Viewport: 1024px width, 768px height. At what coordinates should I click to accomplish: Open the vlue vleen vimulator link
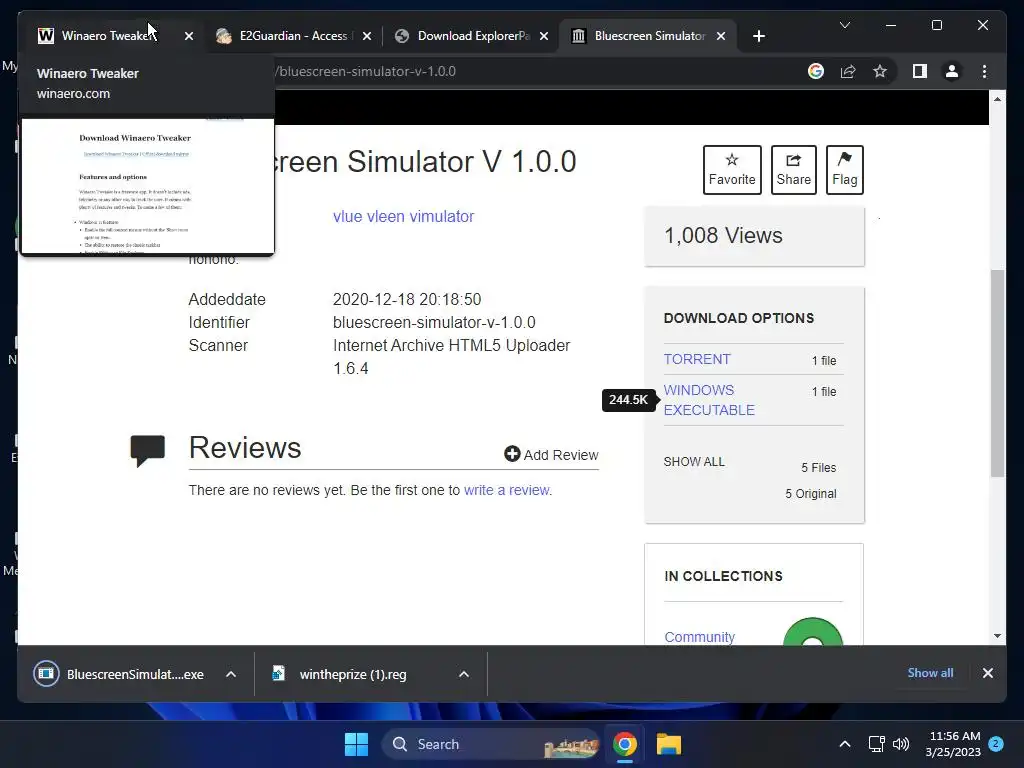pos(403,216)
